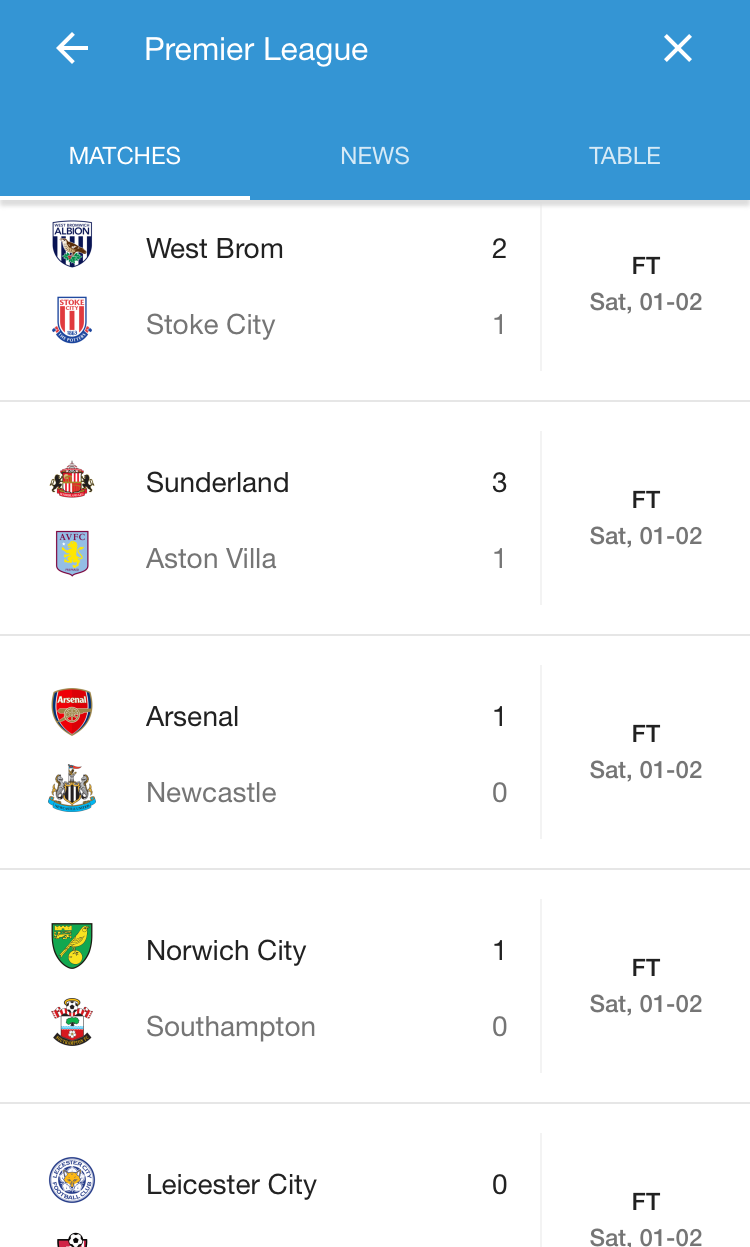This screenshot has width=750, height=1247.
Task: Open Aston Villa team name
Action: click(211, 559)
